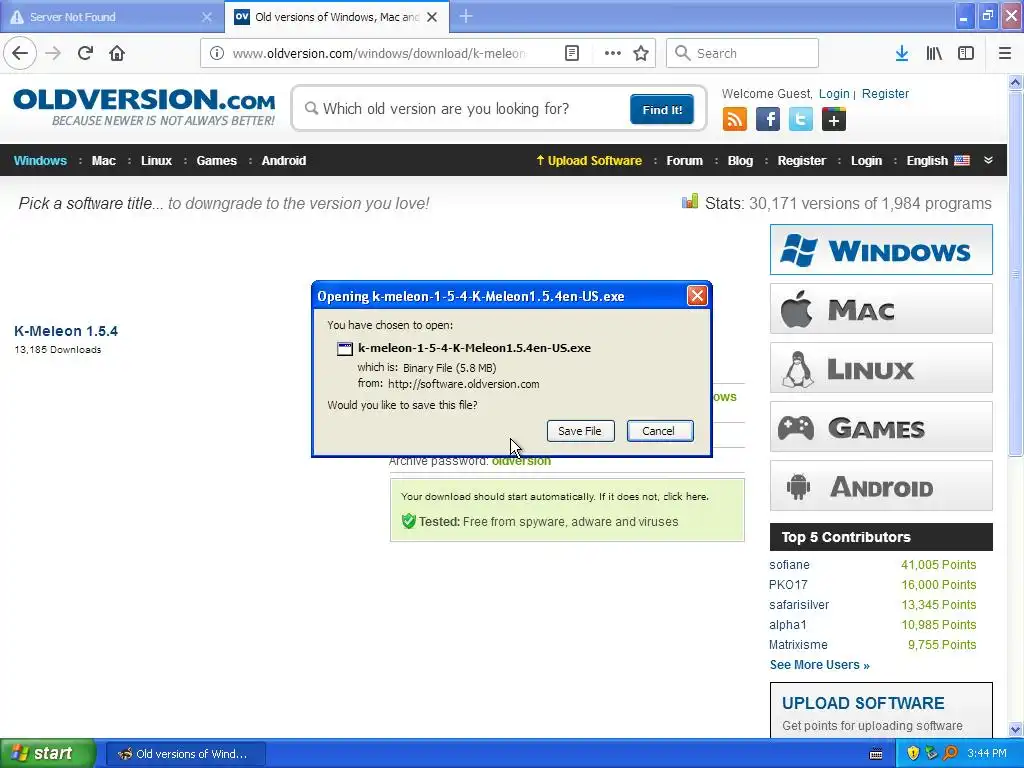Bookmark this page with the star icon
The width and height of the screenshot is (1024, 768).
point(641,54)
